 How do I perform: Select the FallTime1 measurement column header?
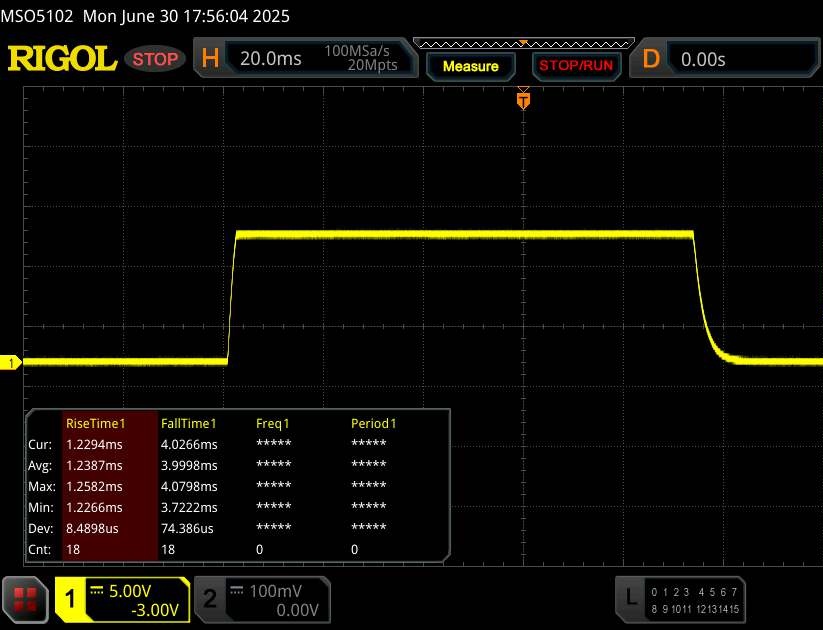(x=188, y=423)
